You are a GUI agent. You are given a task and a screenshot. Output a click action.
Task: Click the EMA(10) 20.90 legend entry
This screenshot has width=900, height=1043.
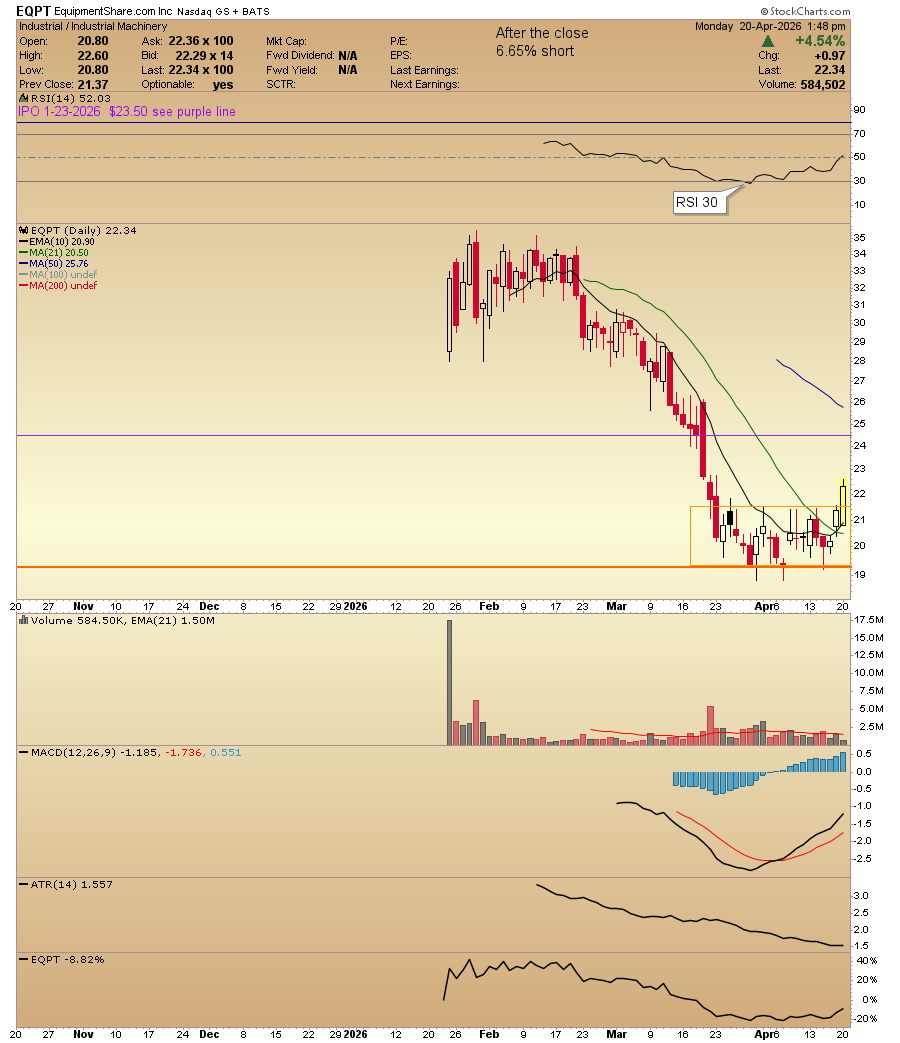(x=57, y=241)
